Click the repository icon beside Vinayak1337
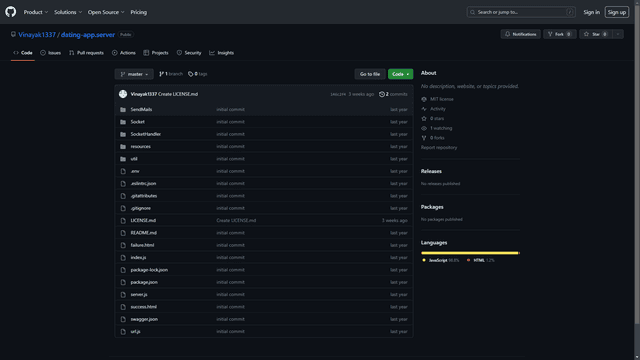 click(13, 34)
